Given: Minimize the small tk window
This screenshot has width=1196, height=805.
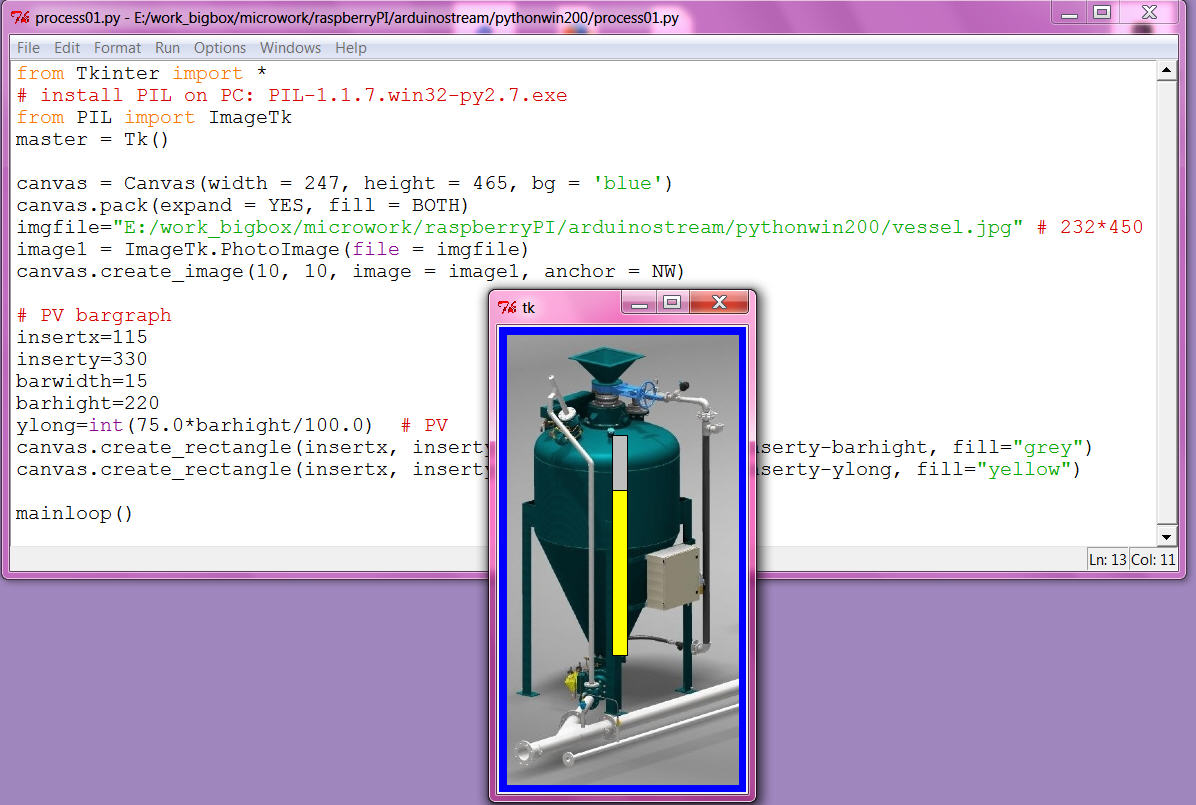Looking at the screenshot, I should pyautogui.click(x=640, y=303).
